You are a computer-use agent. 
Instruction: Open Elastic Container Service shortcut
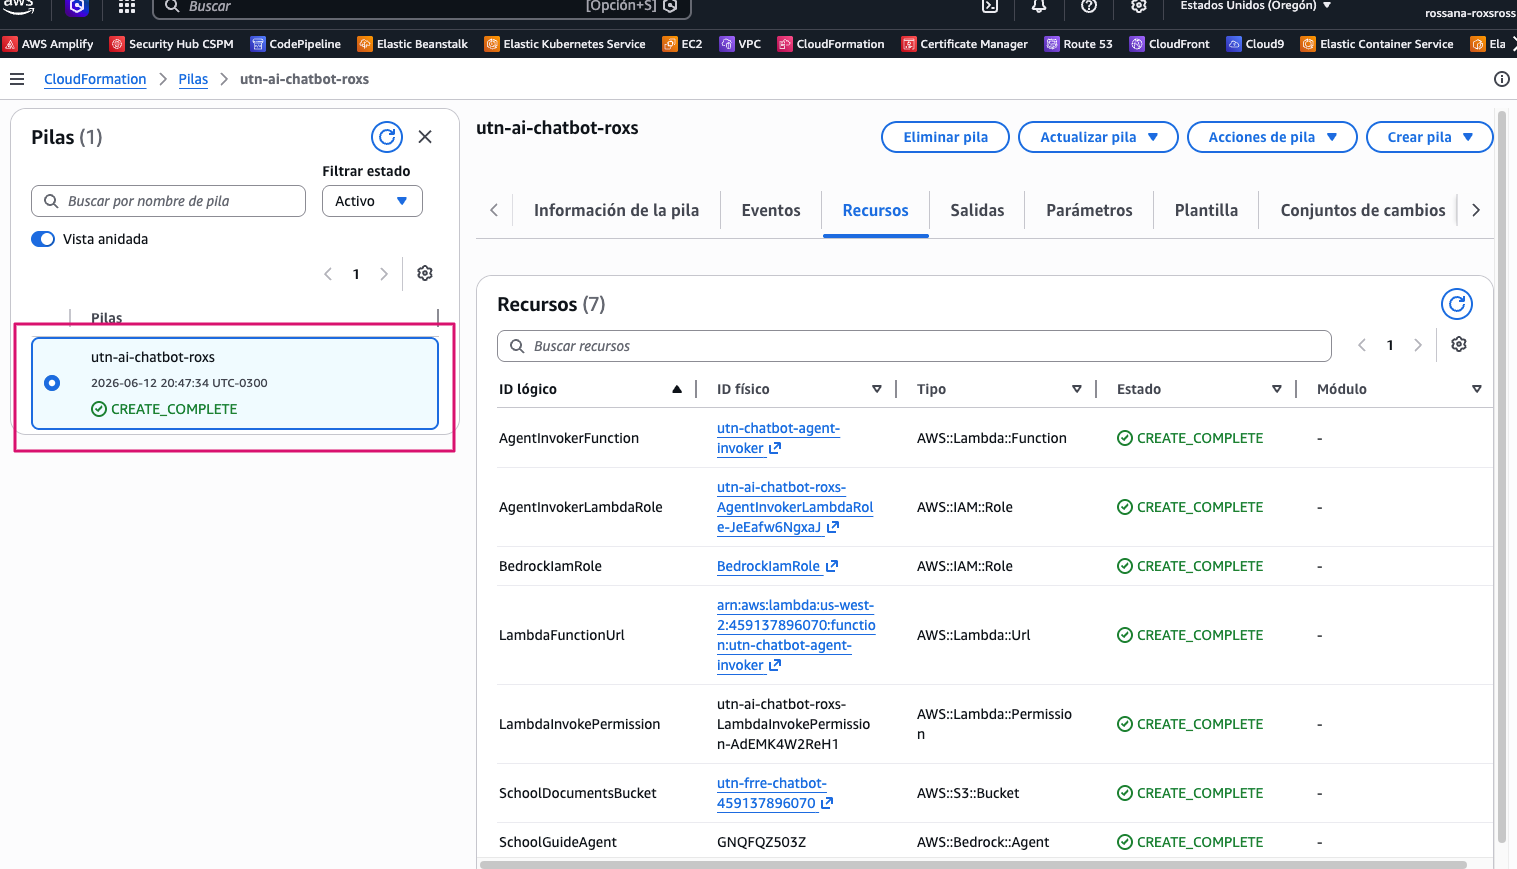click(x=1378, y=44)
